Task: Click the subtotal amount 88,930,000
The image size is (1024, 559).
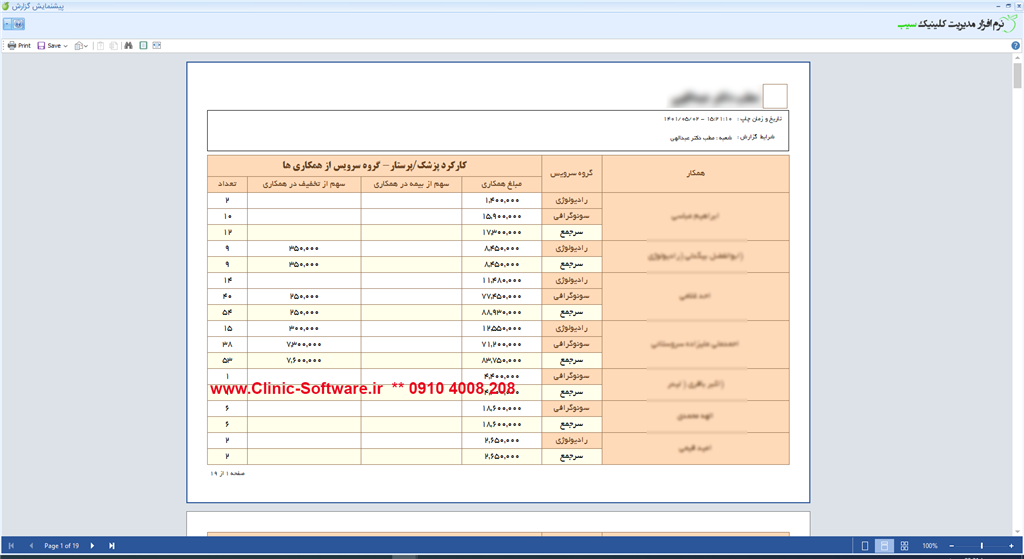Action: tap(502, 312)
